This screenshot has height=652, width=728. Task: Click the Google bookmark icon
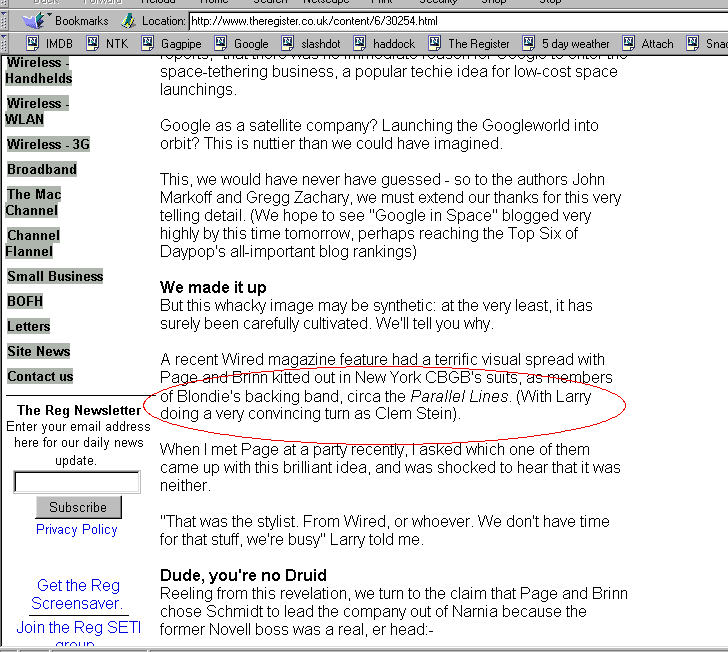[221, 43]
